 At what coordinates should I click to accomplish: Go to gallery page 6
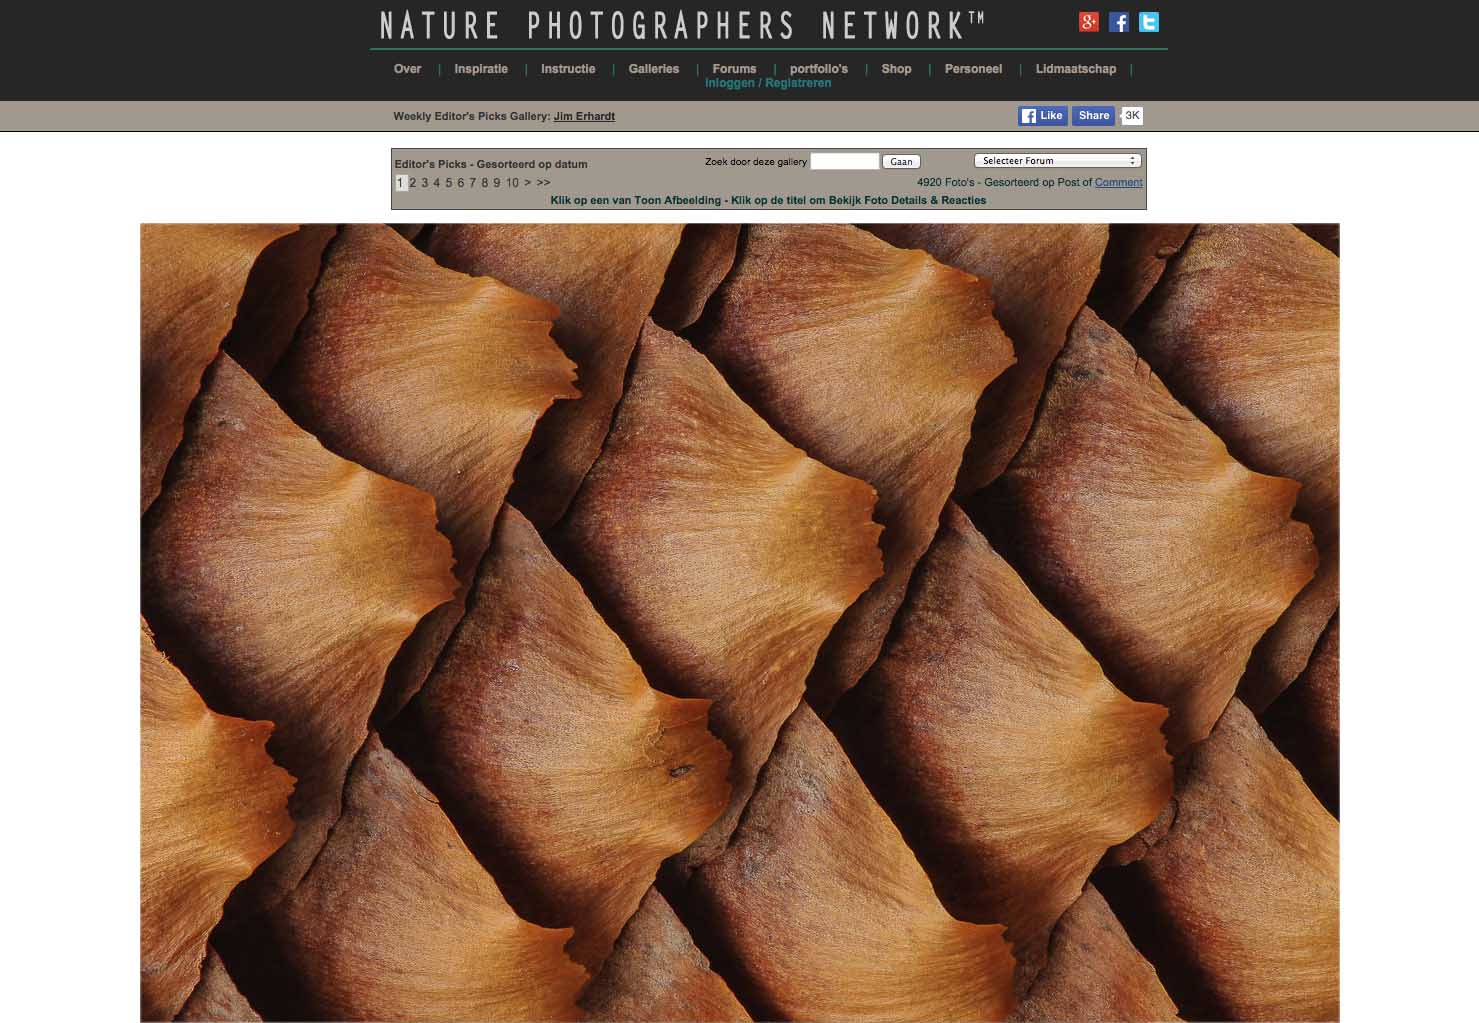[460, 183]
